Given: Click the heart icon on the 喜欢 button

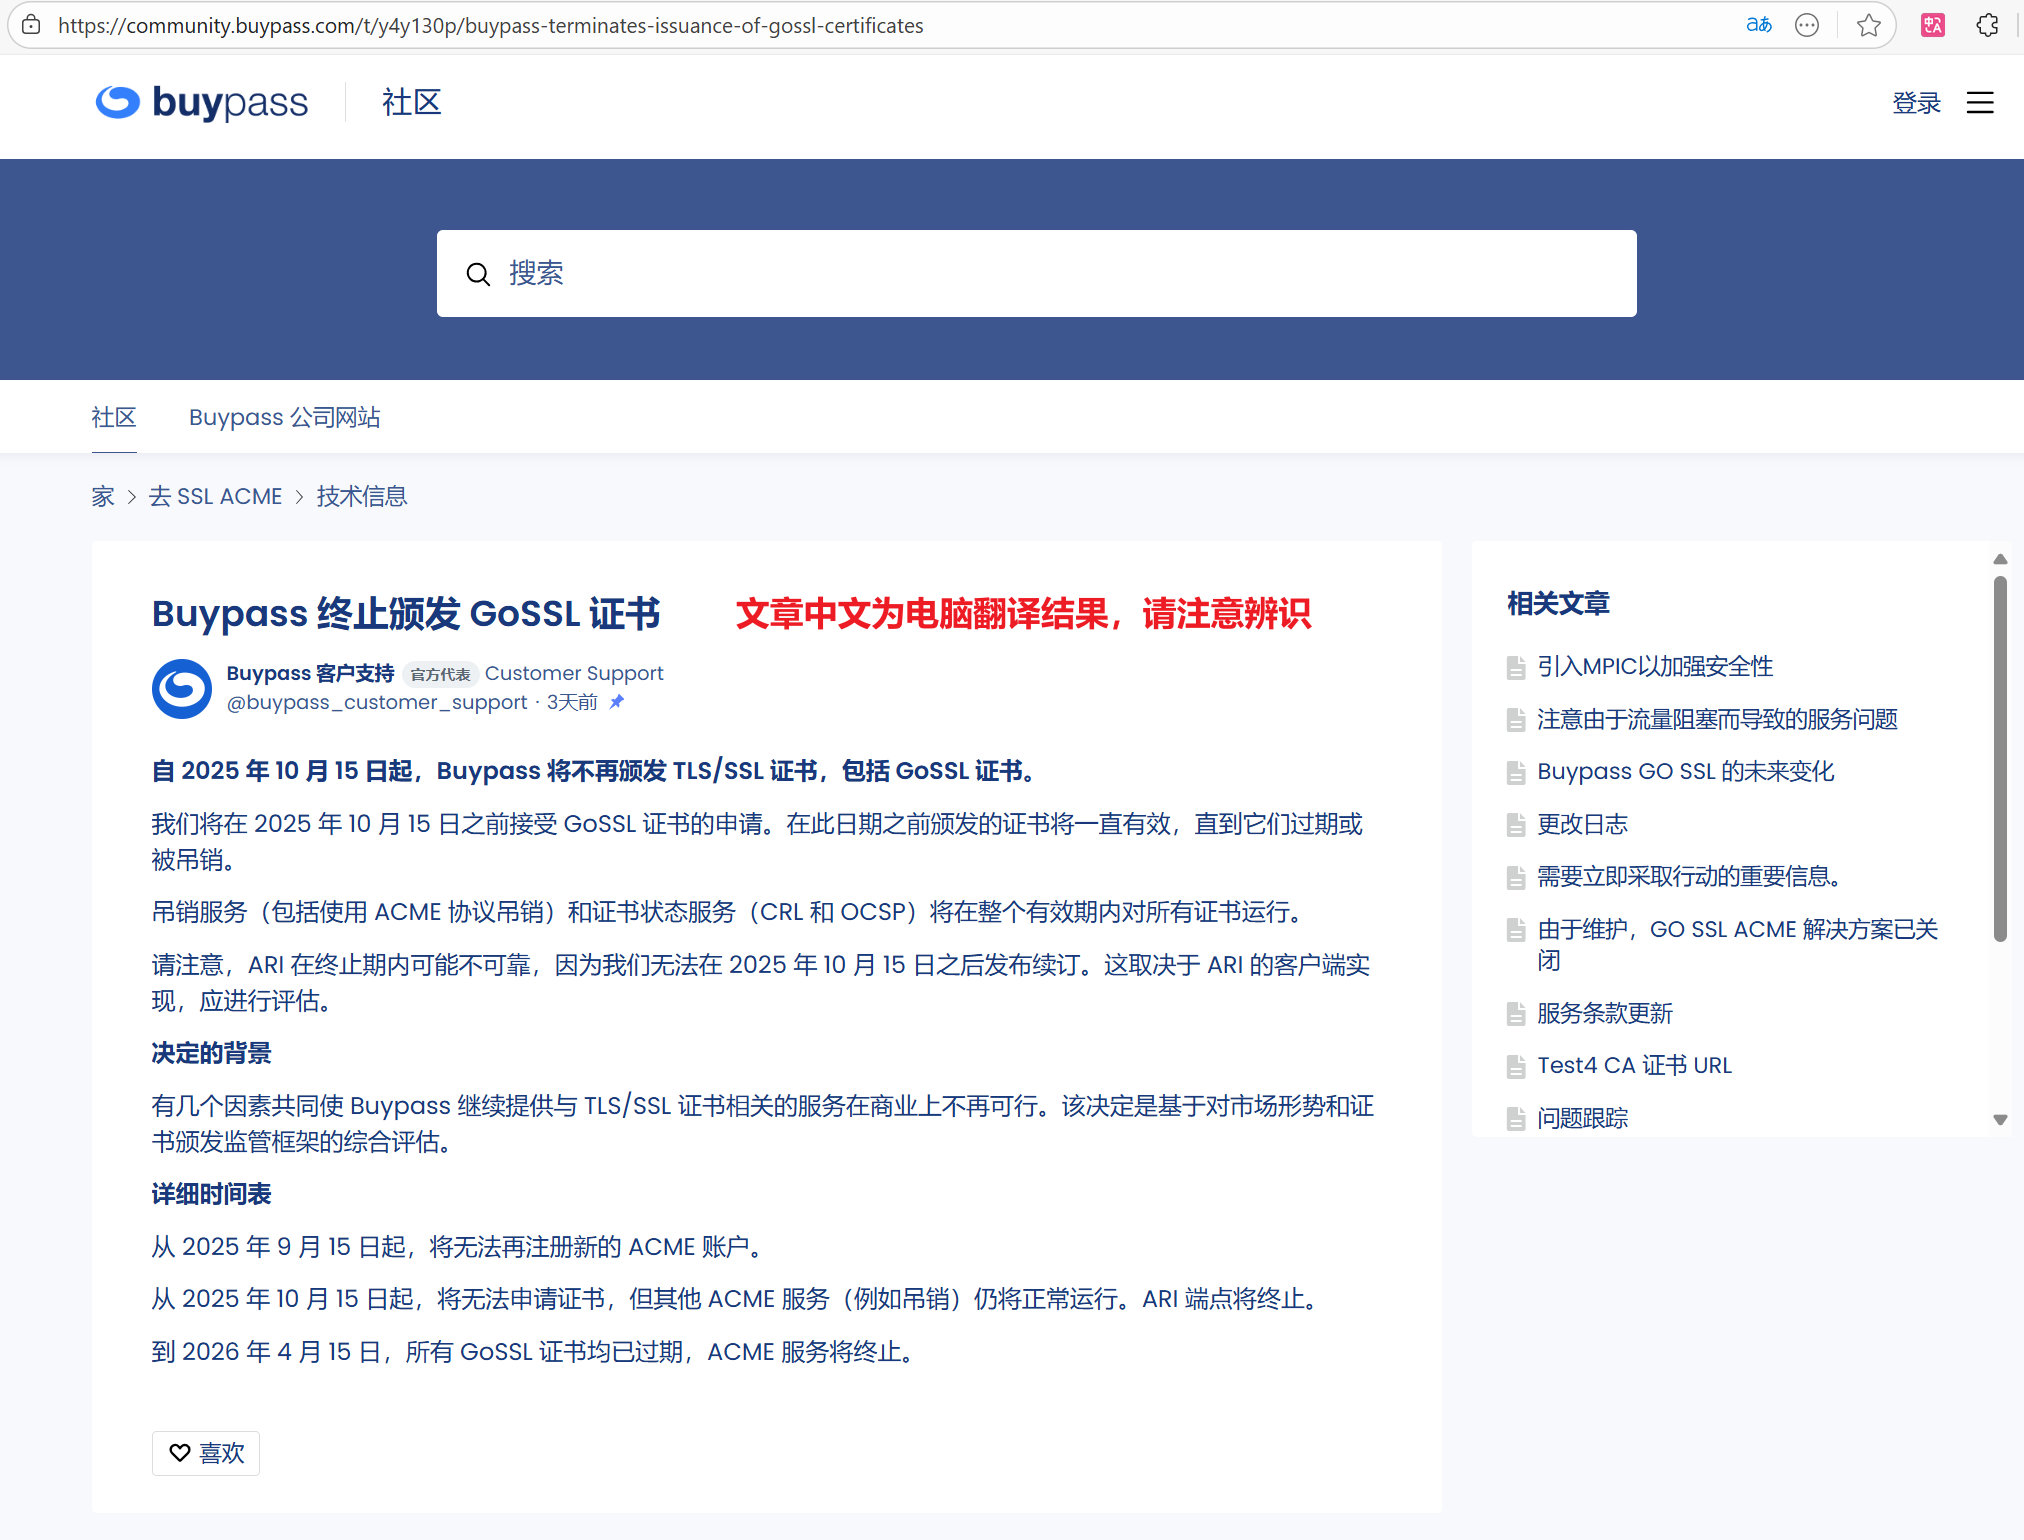Looking at the screenshot, I should click(180, 1453).
